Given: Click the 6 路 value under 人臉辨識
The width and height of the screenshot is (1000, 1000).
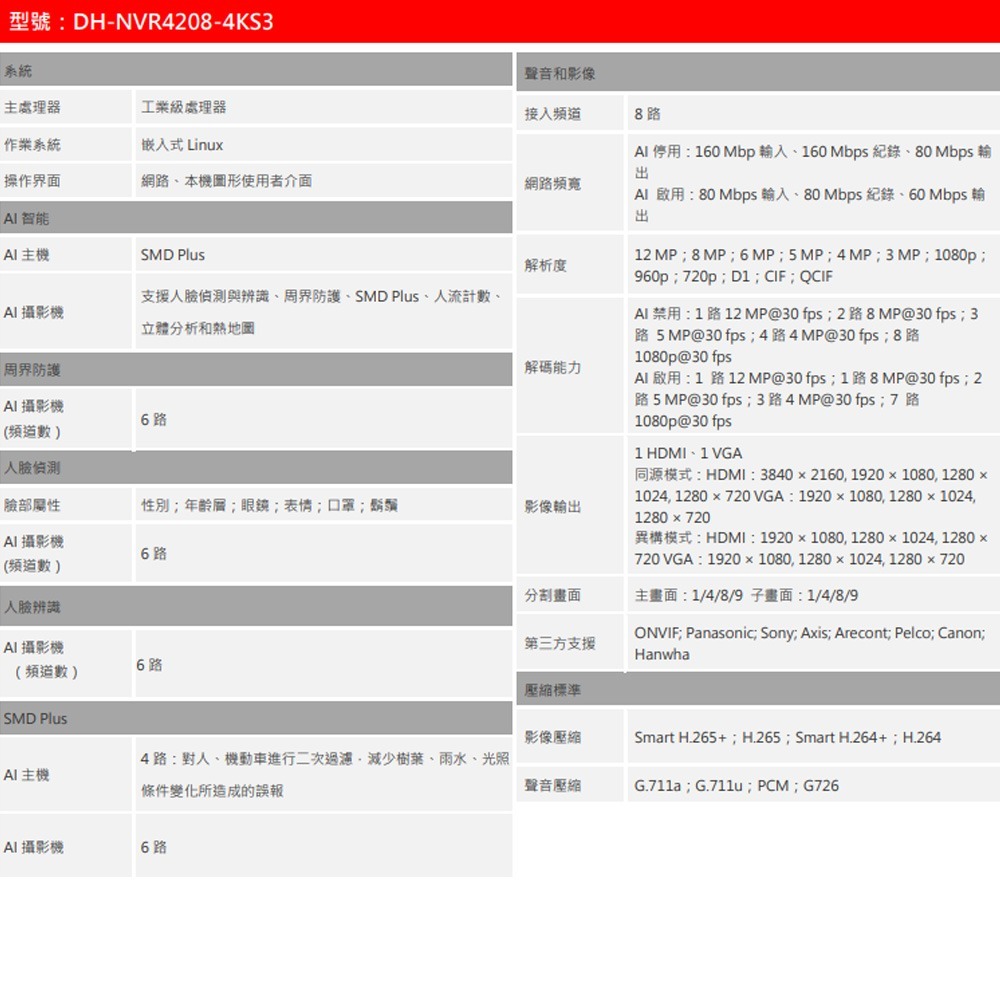Looking at the screenshot, I should coord(149,665).
